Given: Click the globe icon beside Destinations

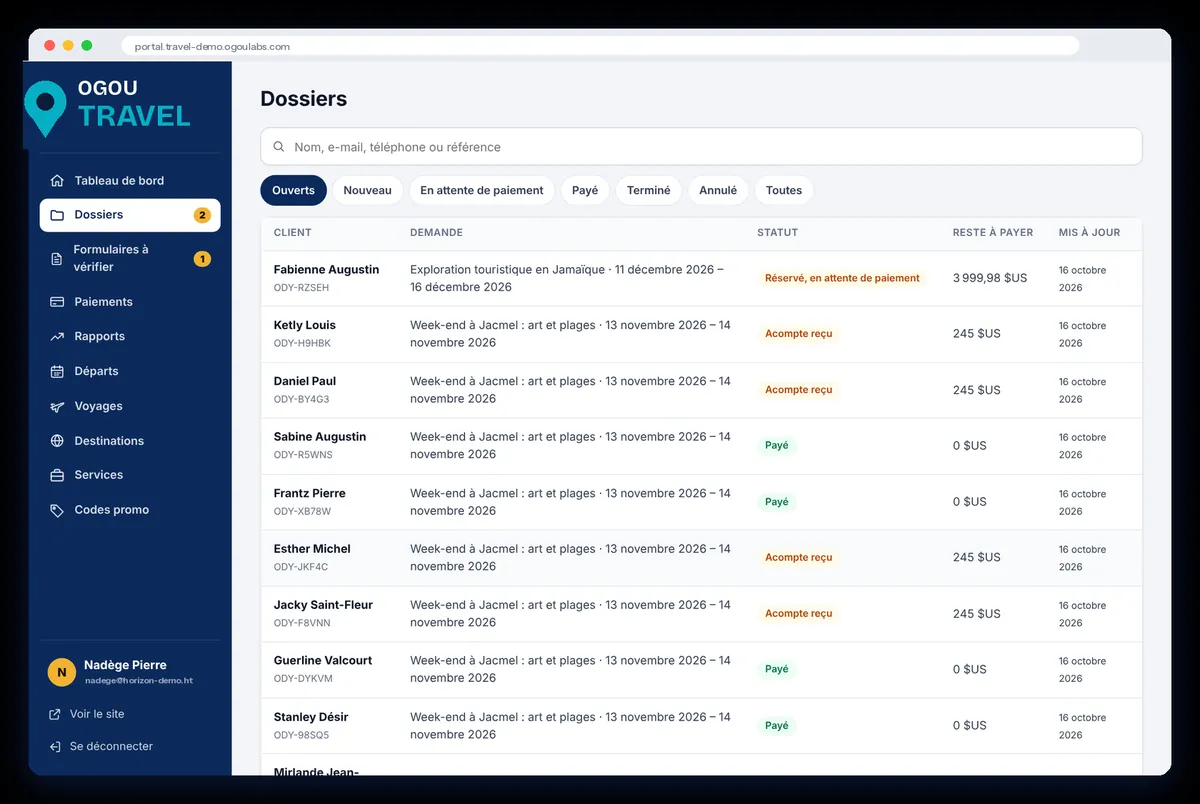Looking at the screenshot, I should point(57,441).
